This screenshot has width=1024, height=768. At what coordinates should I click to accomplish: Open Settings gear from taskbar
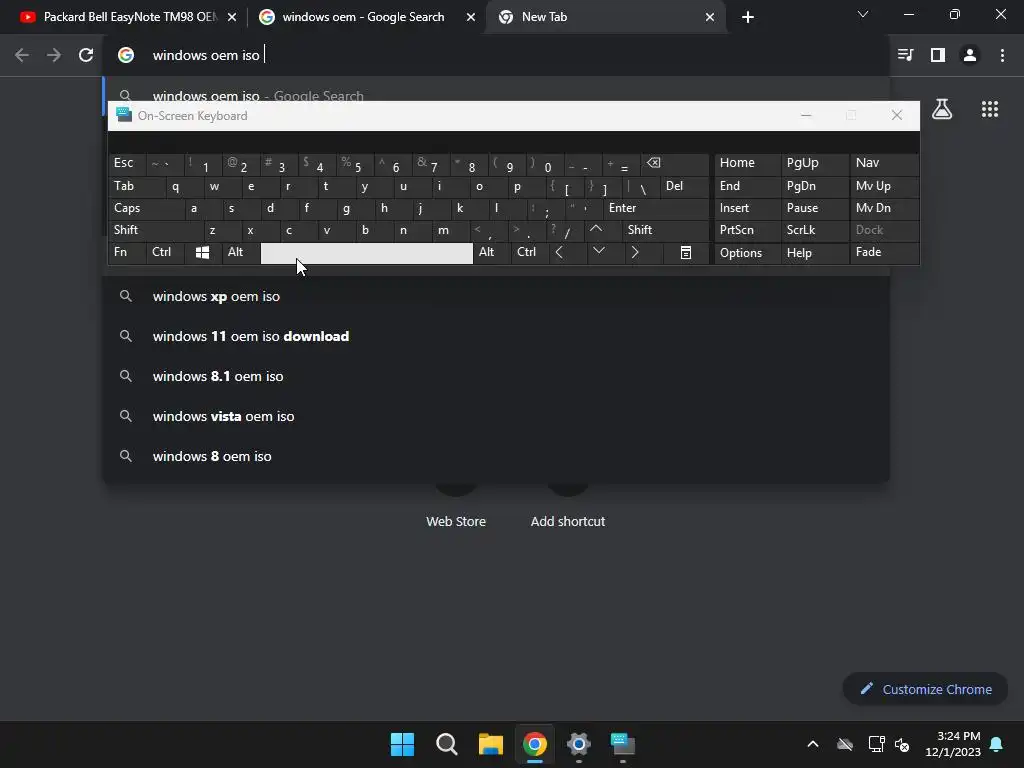click(x=579, y=744)
